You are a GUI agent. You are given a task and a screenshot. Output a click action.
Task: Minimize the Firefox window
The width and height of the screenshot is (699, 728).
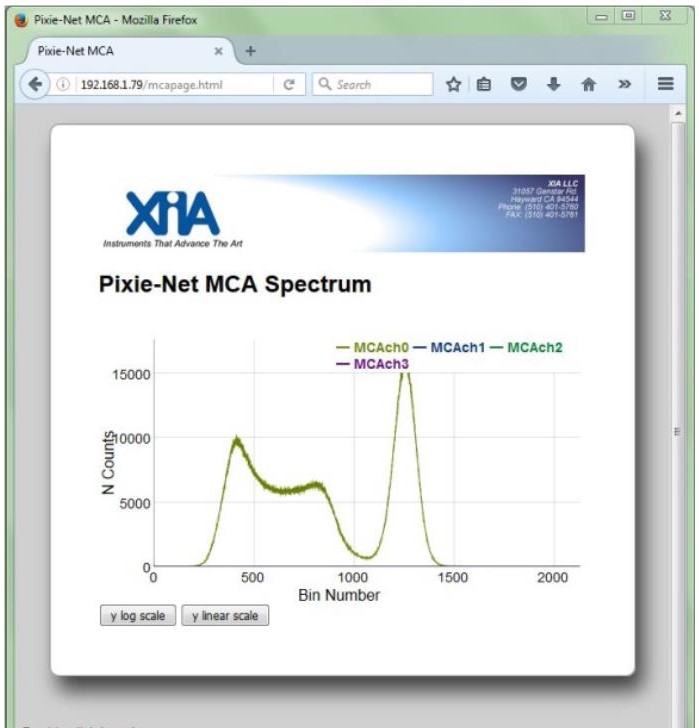click(x=602, y=17)
